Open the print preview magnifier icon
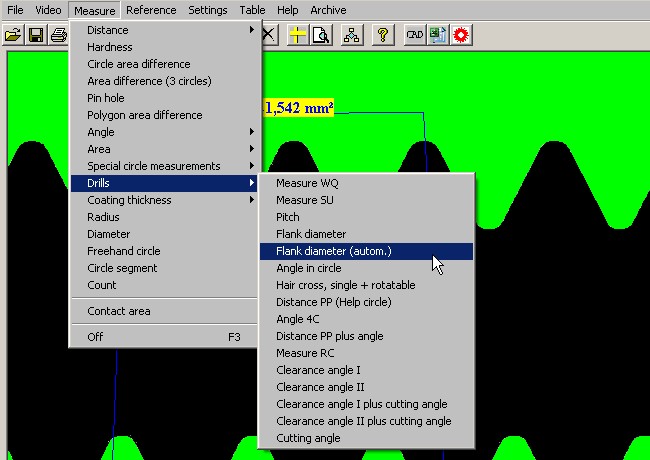This screenshot has height=460, width=650. pyautogui.click(x=320, y=35)
